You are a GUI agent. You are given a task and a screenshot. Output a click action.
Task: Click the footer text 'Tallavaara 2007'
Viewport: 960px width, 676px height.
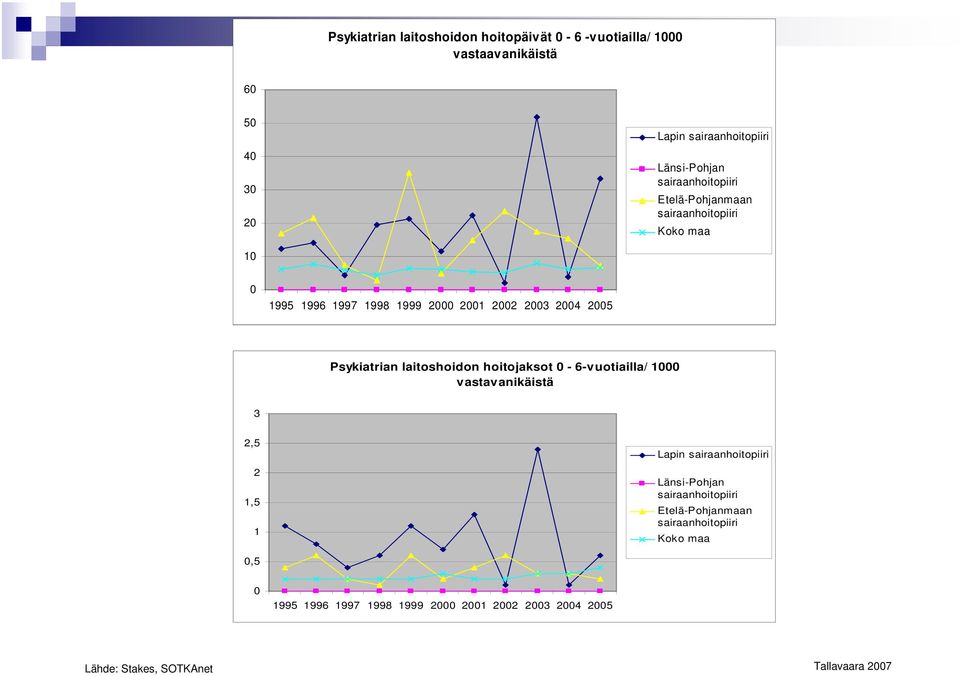pos(852,666)
